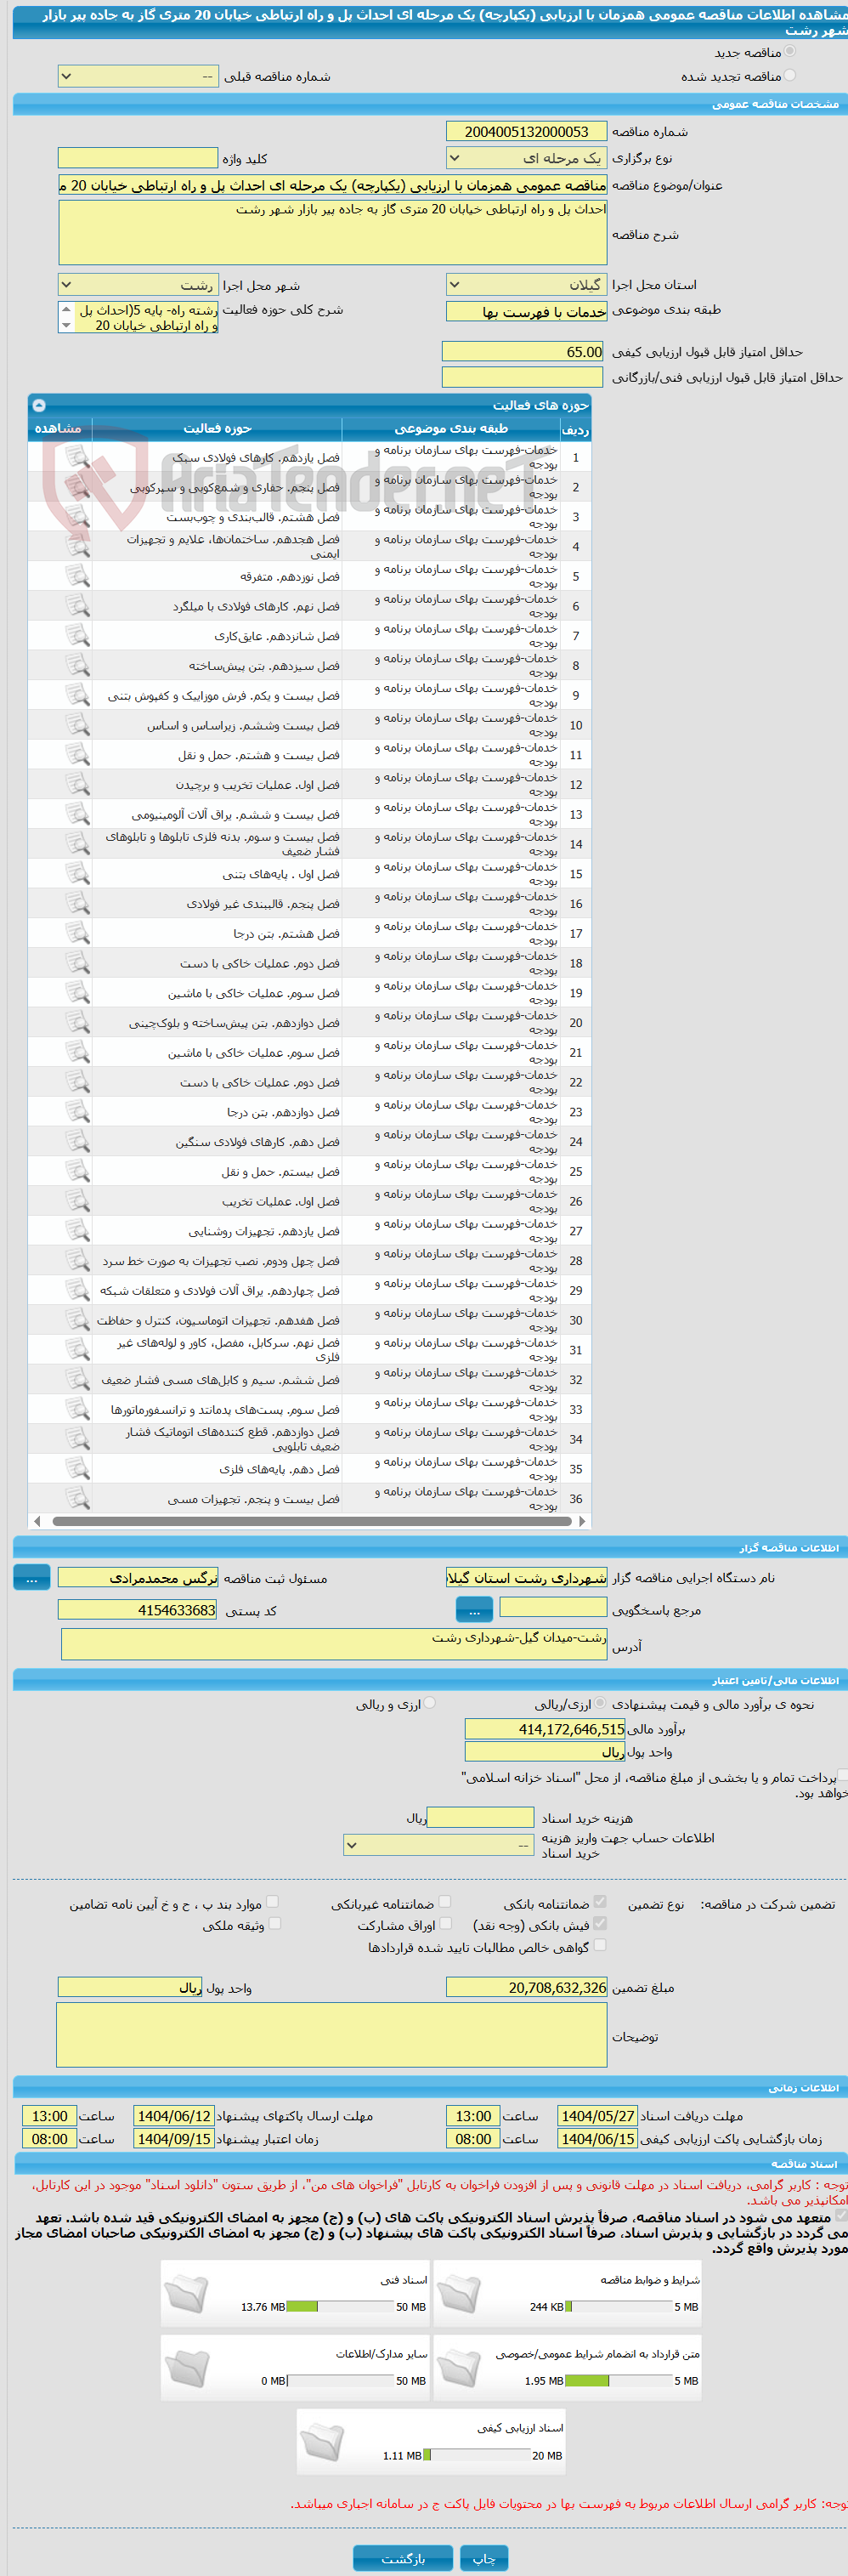This screenshot has width=848, height=2576.
Task: Click the مبلغ تضمین field
Action: tap(527, 1987)
